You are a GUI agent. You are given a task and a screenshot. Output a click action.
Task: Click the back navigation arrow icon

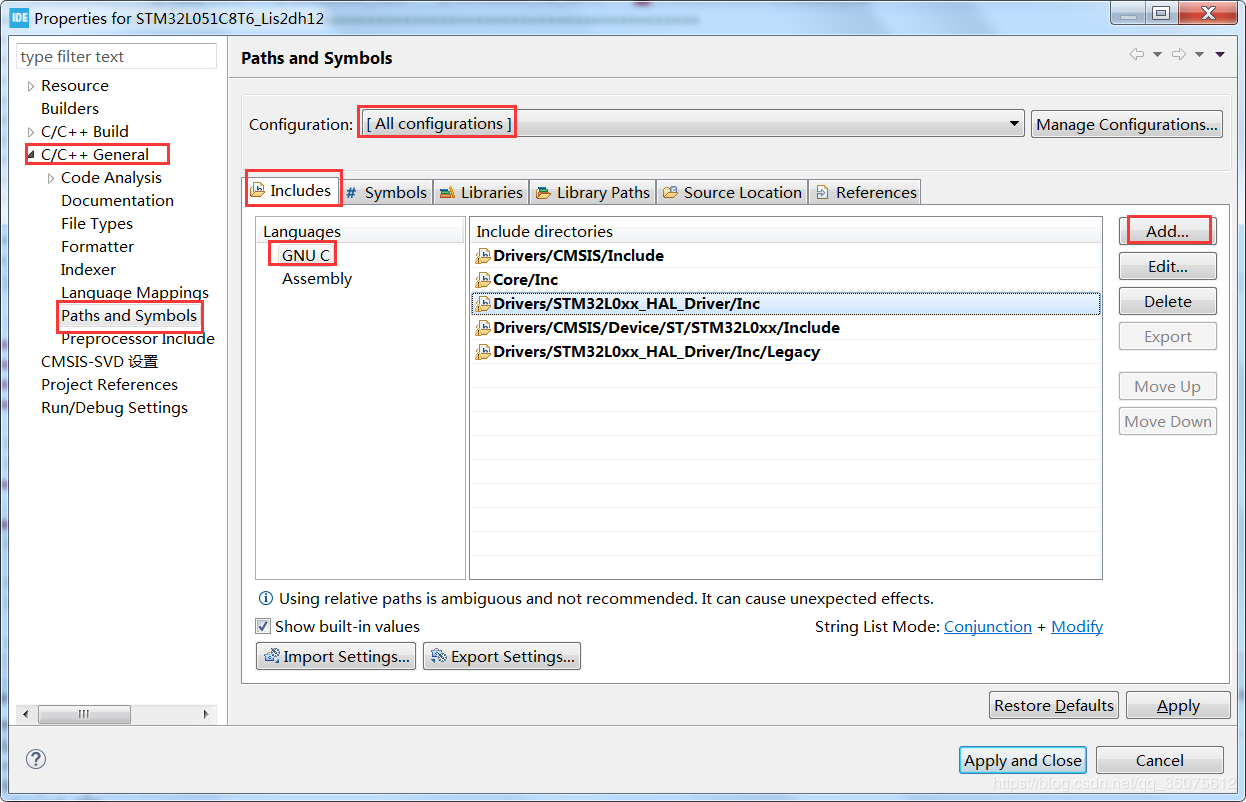click(x=1137, y=55)
